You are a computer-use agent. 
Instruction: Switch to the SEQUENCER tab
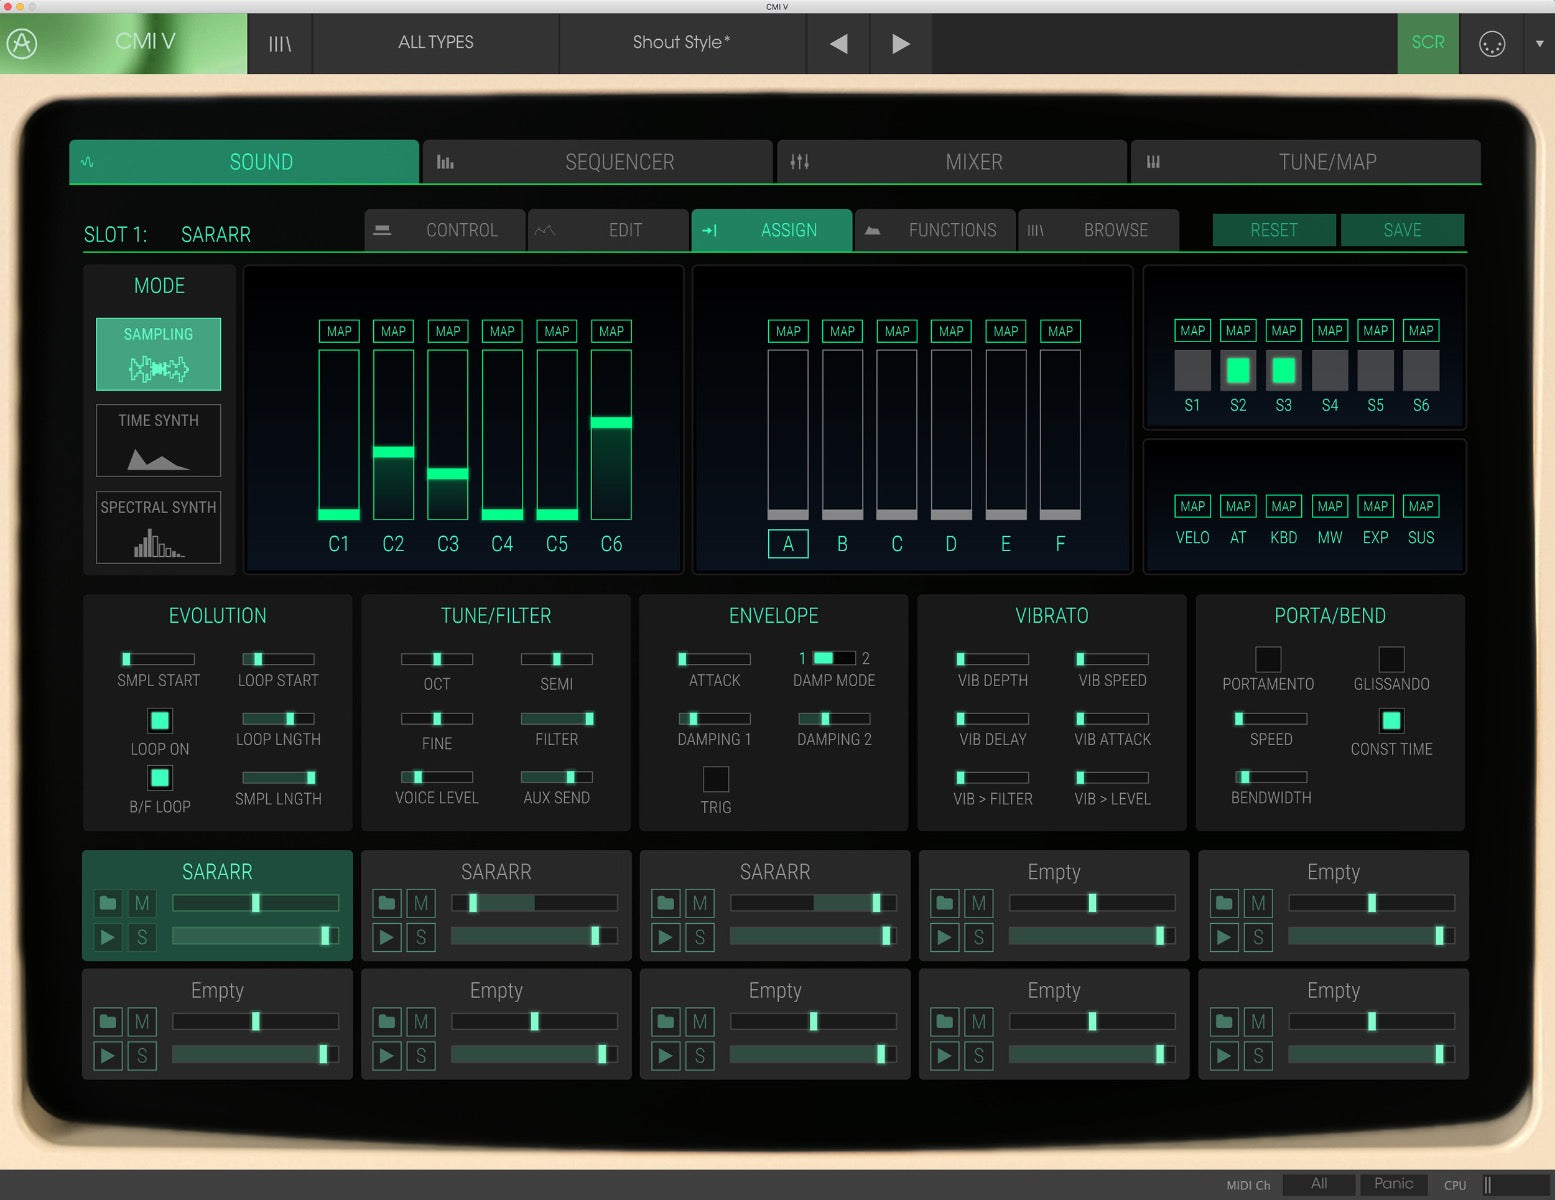[x=598, y=162]
